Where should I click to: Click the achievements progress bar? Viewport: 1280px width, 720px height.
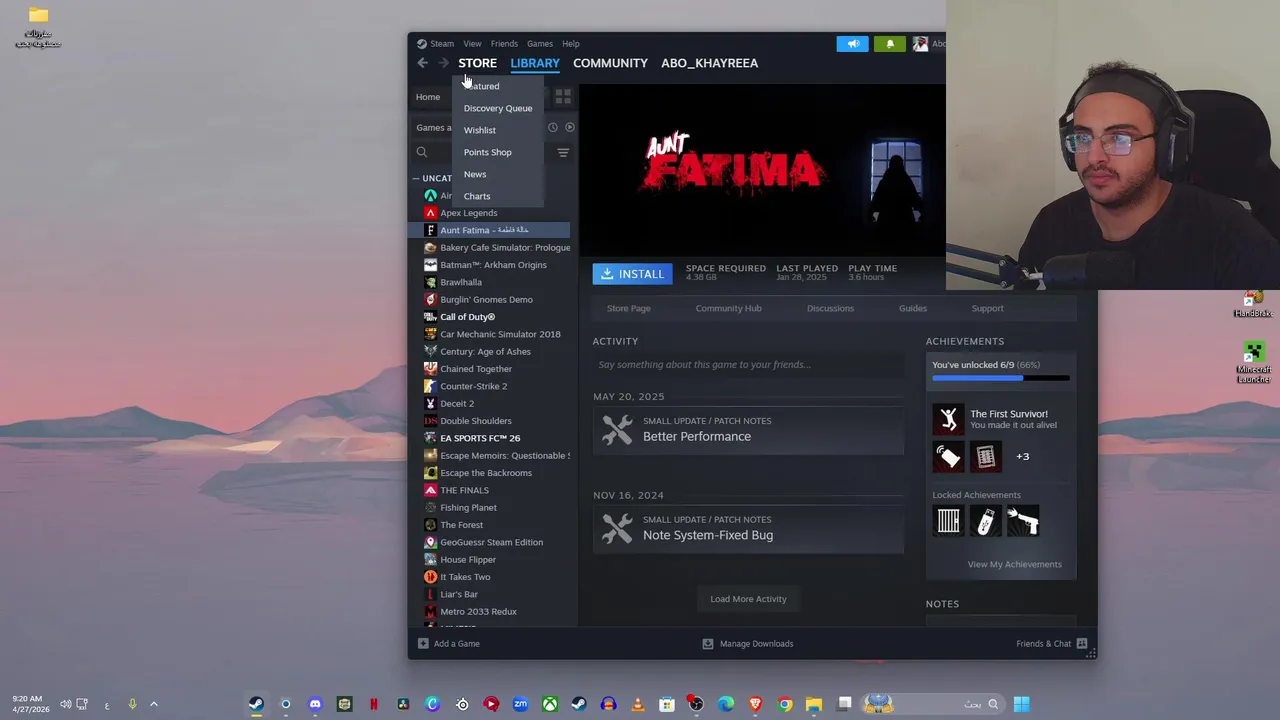tap(1001, 378)
